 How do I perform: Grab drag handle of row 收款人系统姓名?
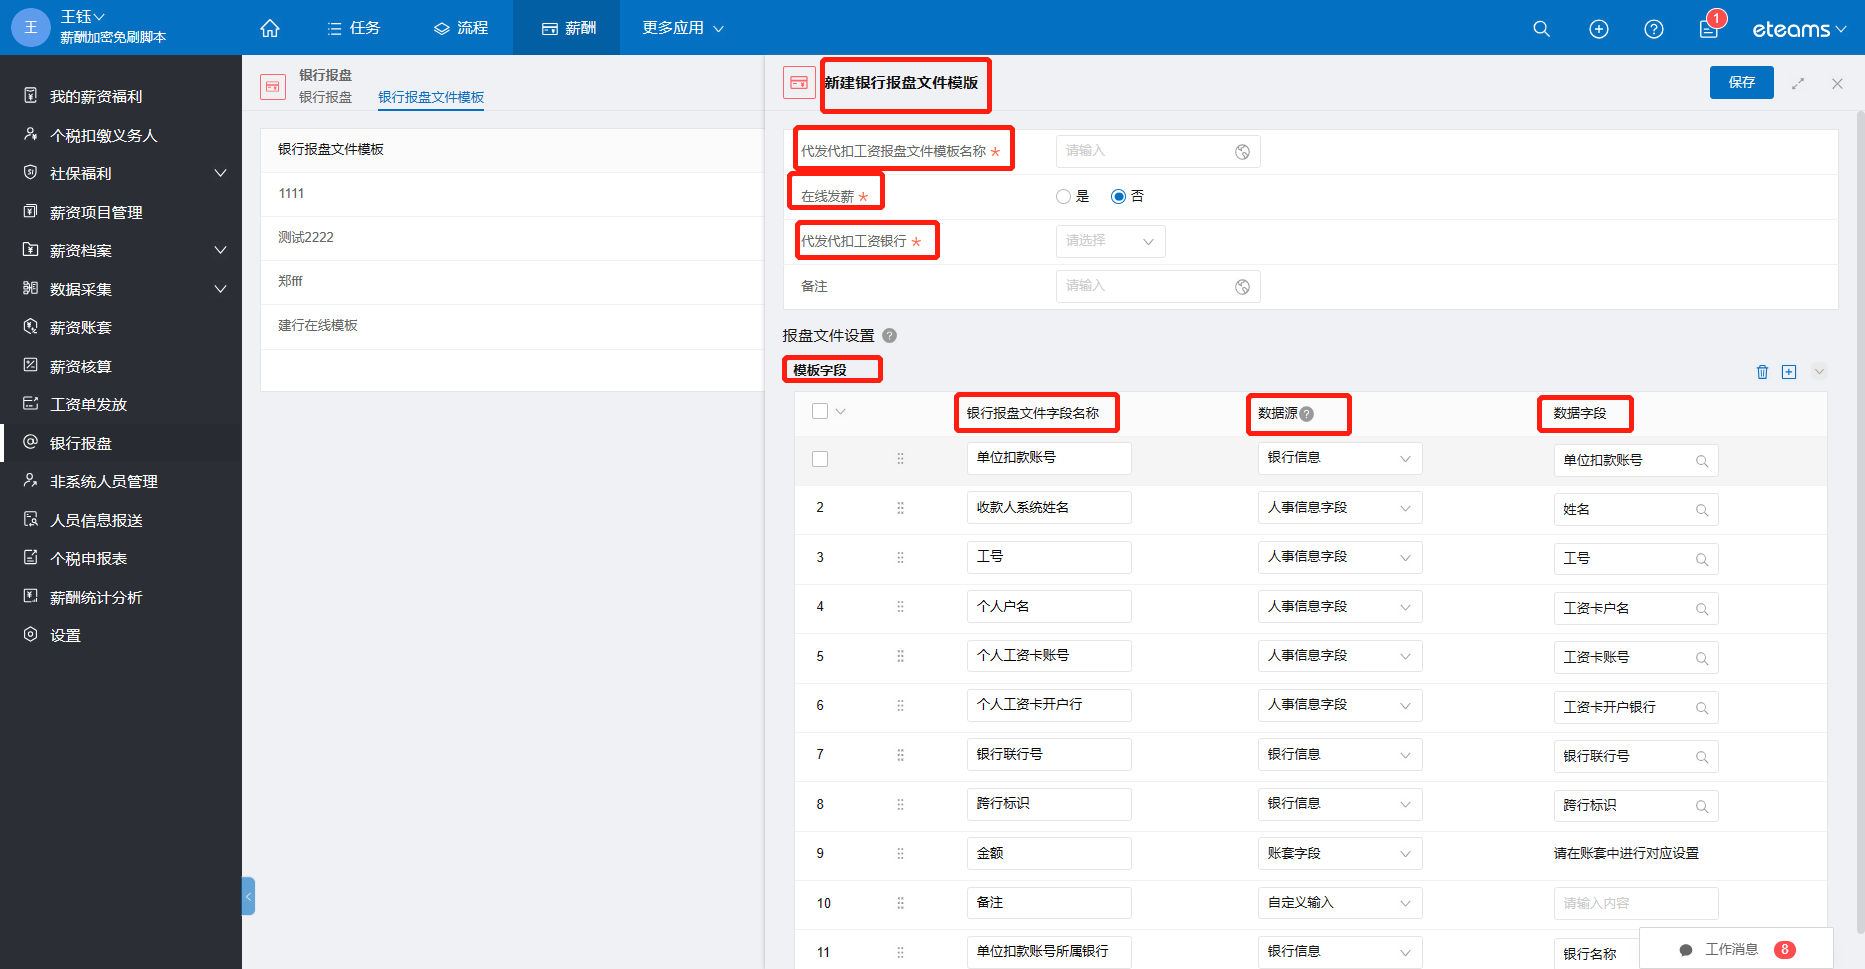900,508
